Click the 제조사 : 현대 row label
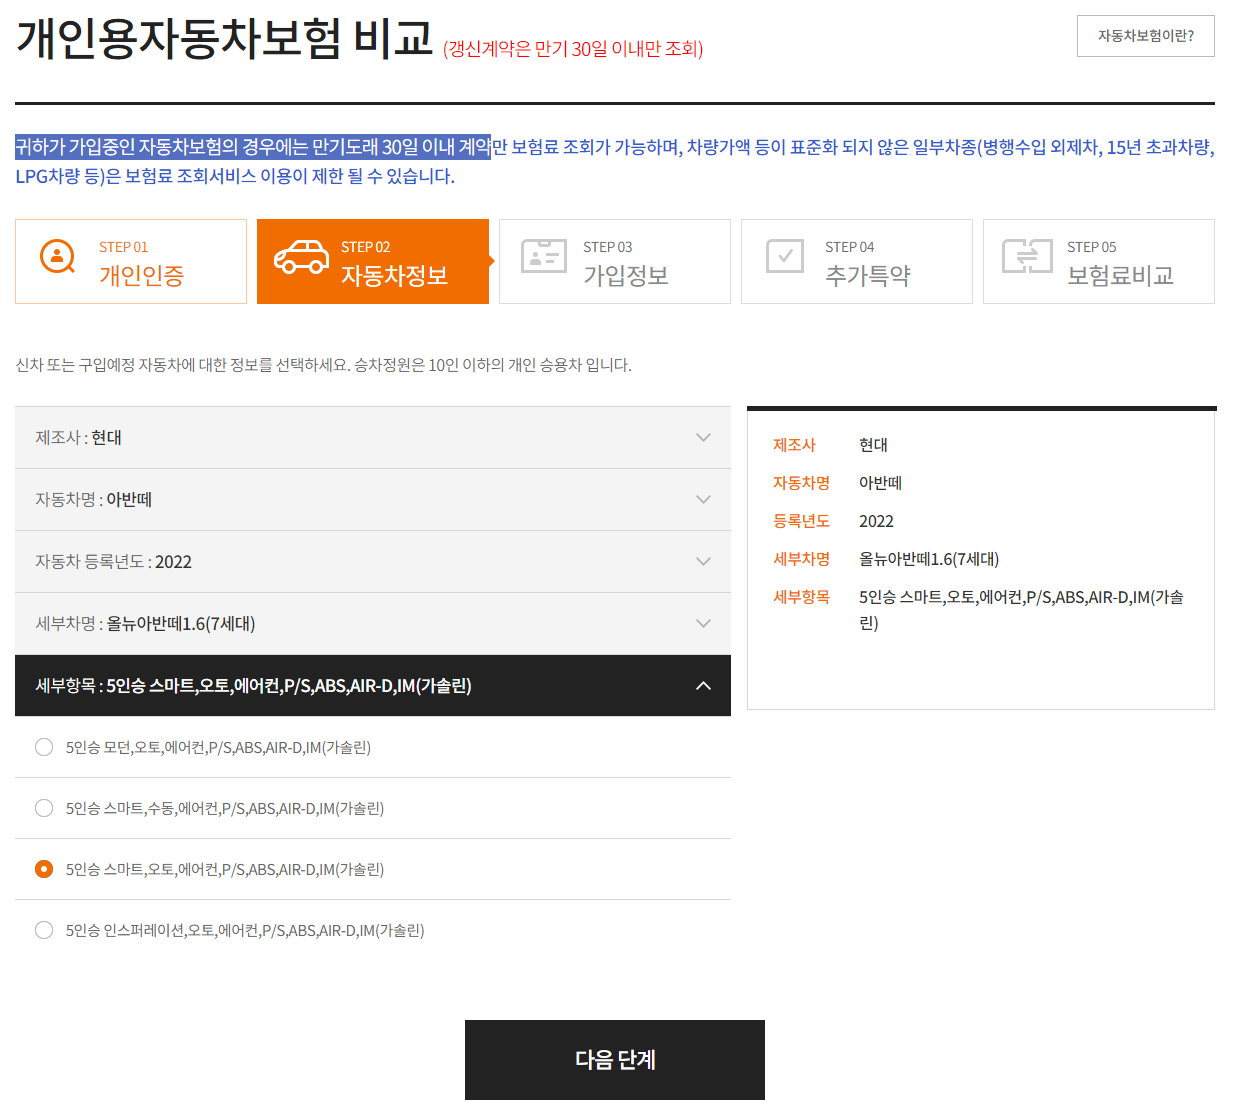Viewport: 1233px width, 1113px height. coord(78,438)
